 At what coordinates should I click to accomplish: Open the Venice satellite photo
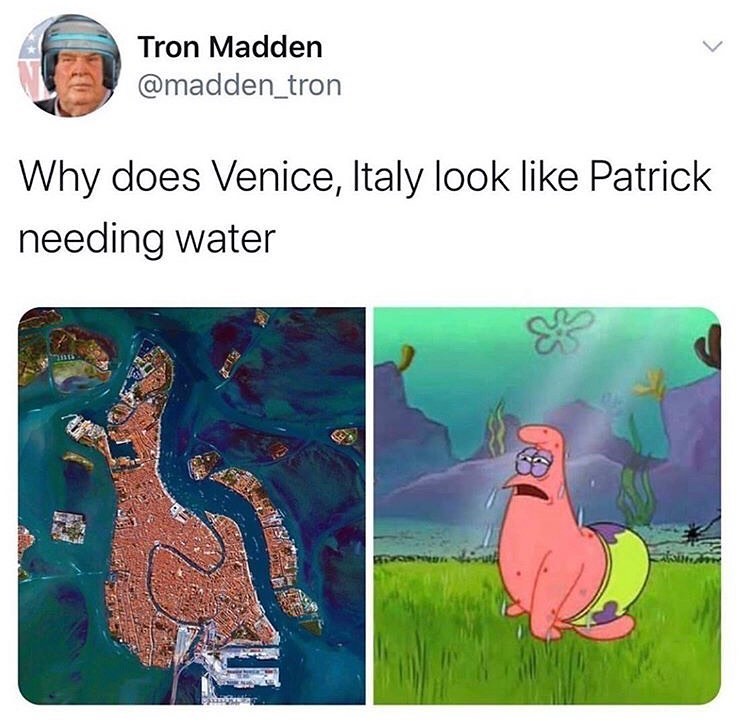point(192,506)
